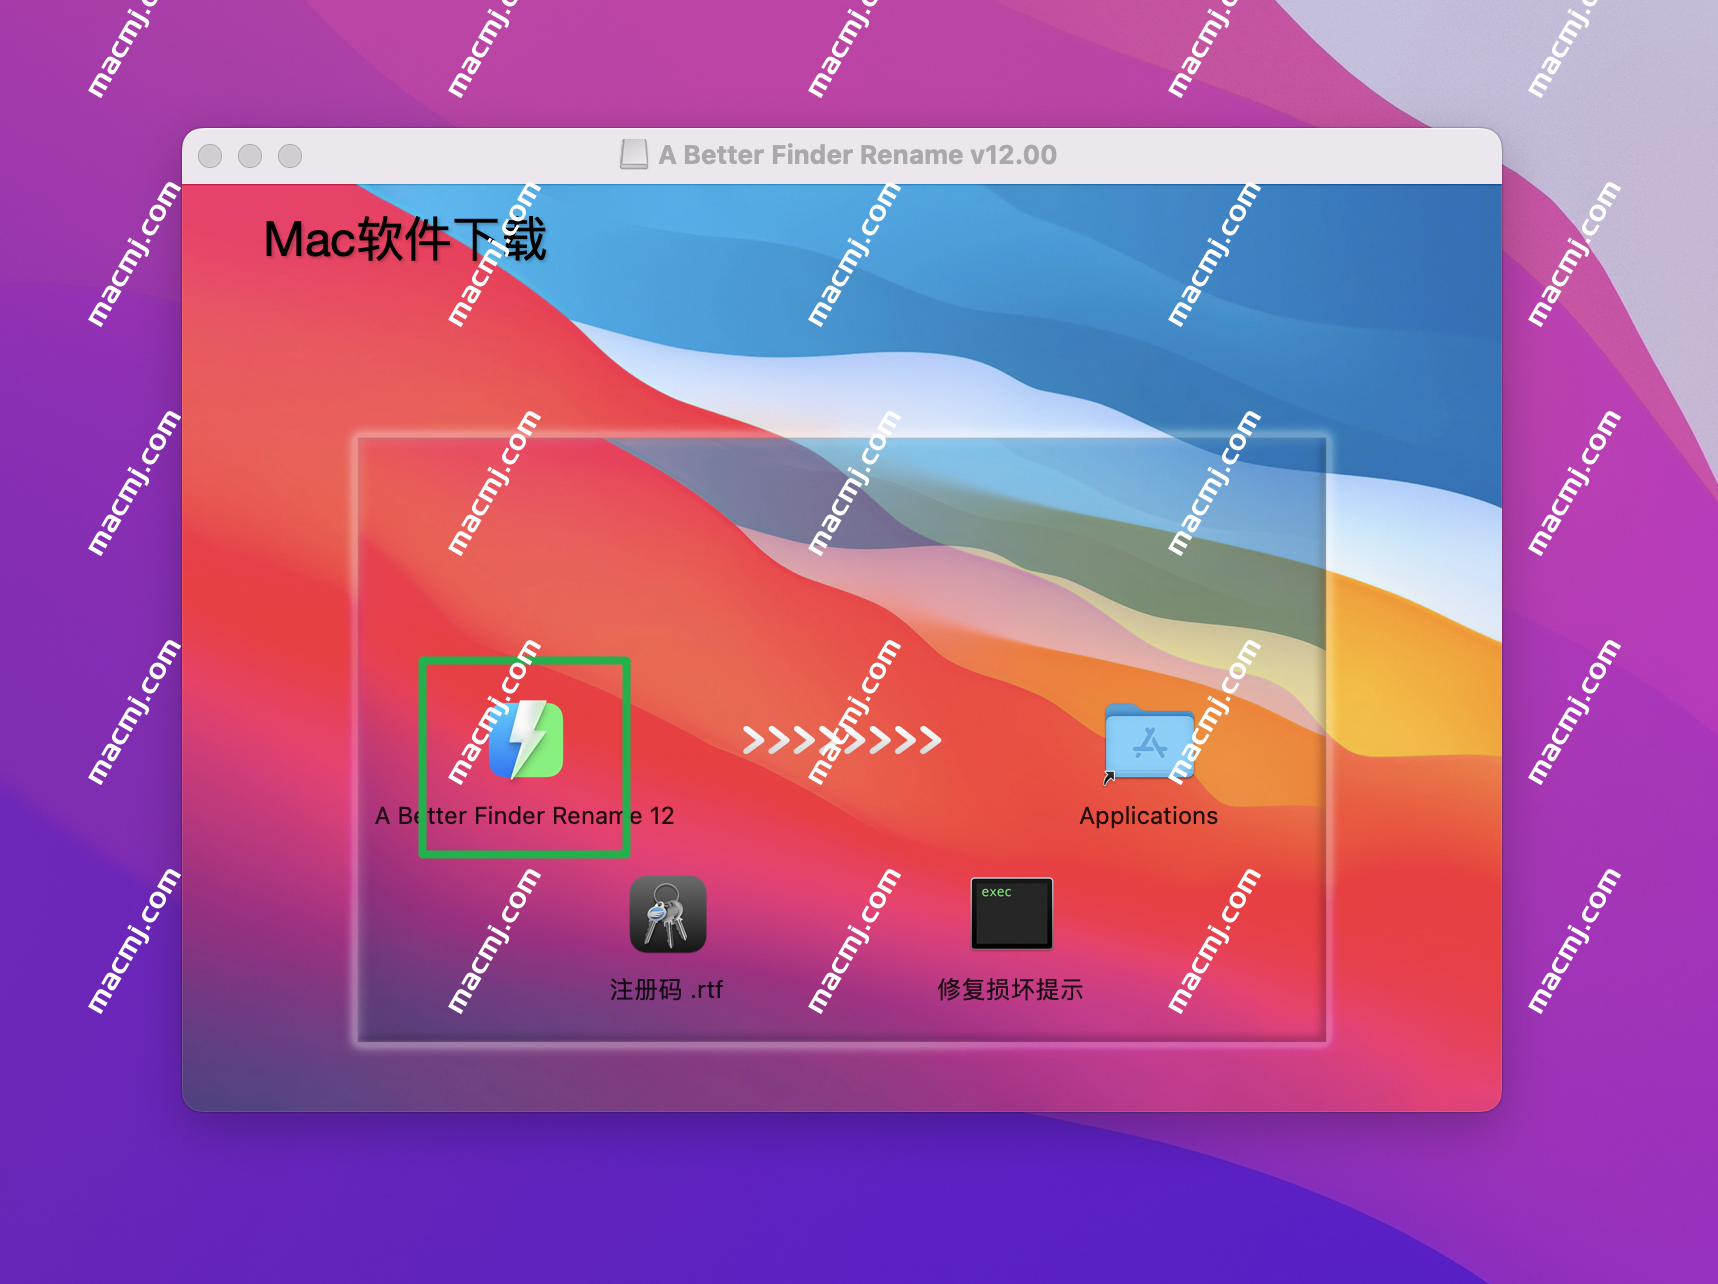This screenshot has height=1284, width=1718.
Task: Select the 注册码 .rtf keychain file icon
Action: [668, 914]
